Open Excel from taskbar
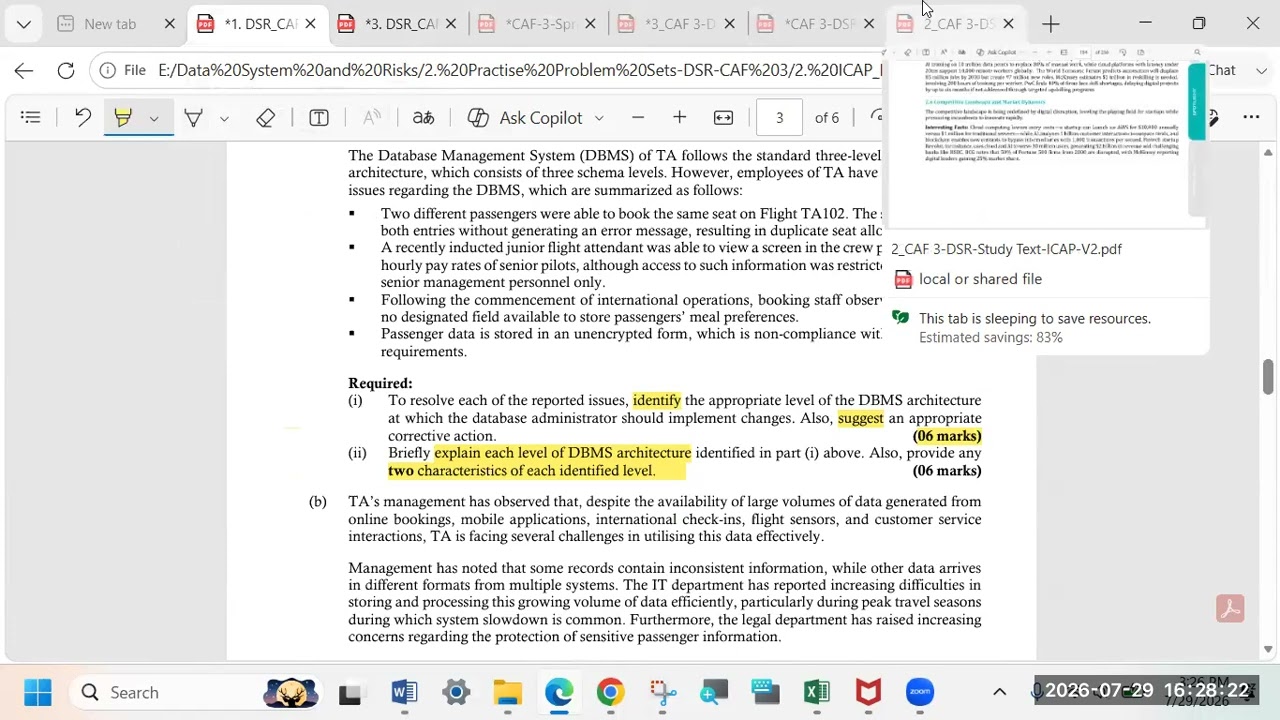The width and height of the screenshot is (1280, 720). 817,692
